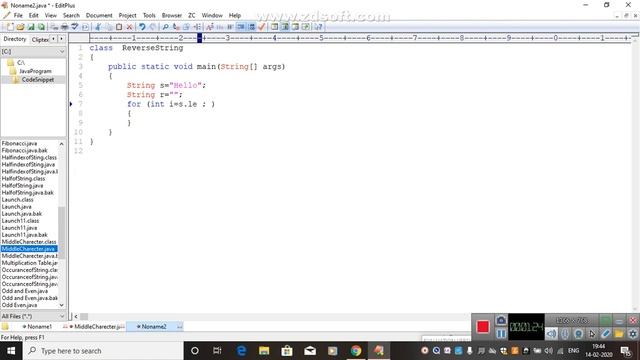
Task: Click the column ruler marker
Action: [200, 38]
